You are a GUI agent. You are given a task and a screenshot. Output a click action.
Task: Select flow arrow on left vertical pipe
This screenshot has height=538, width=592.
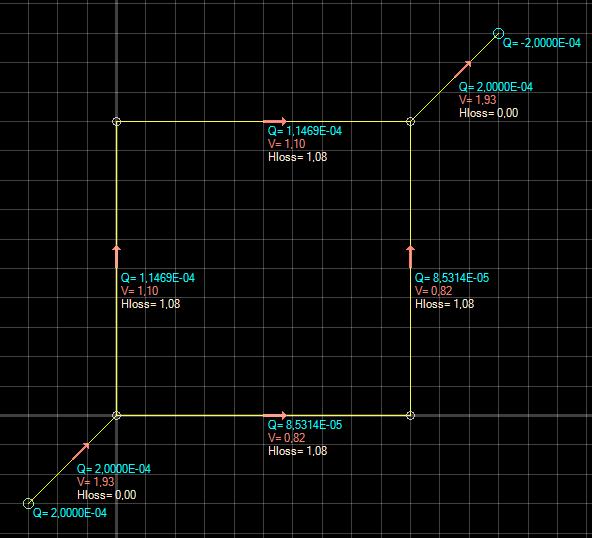[117, 257]
